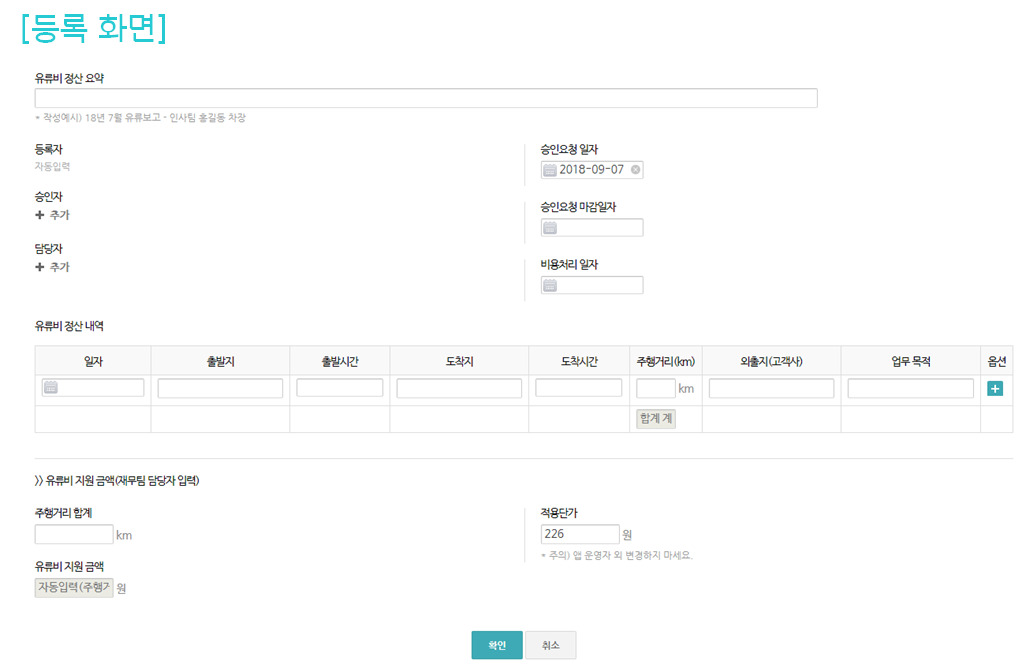Click calendar icon in 승인요청 일자 field
Image resolution: width=1022 pixels, height=668 pixels.
[550, 170]
